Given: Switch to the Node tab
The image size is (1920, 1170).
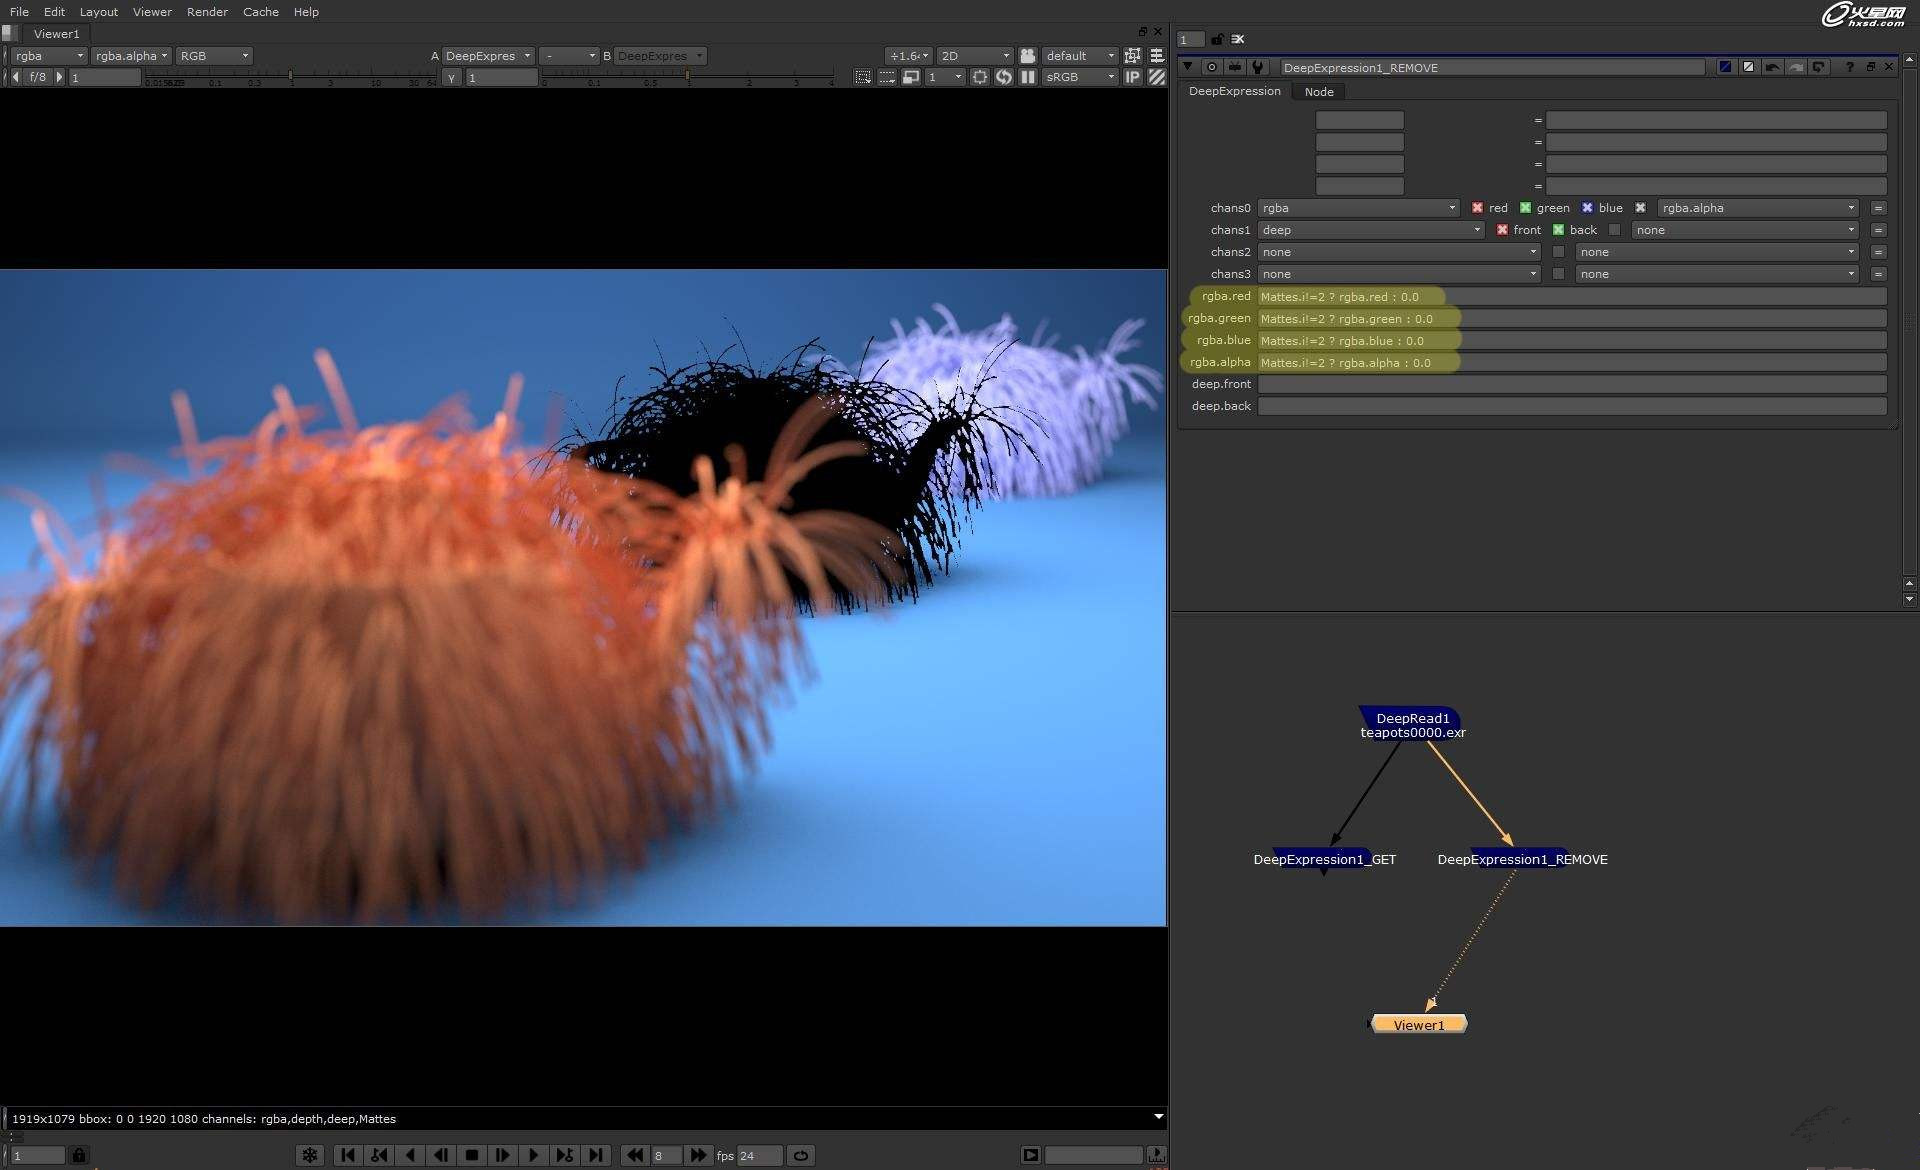Looking at the screenshot, I should pos(1318,92).
